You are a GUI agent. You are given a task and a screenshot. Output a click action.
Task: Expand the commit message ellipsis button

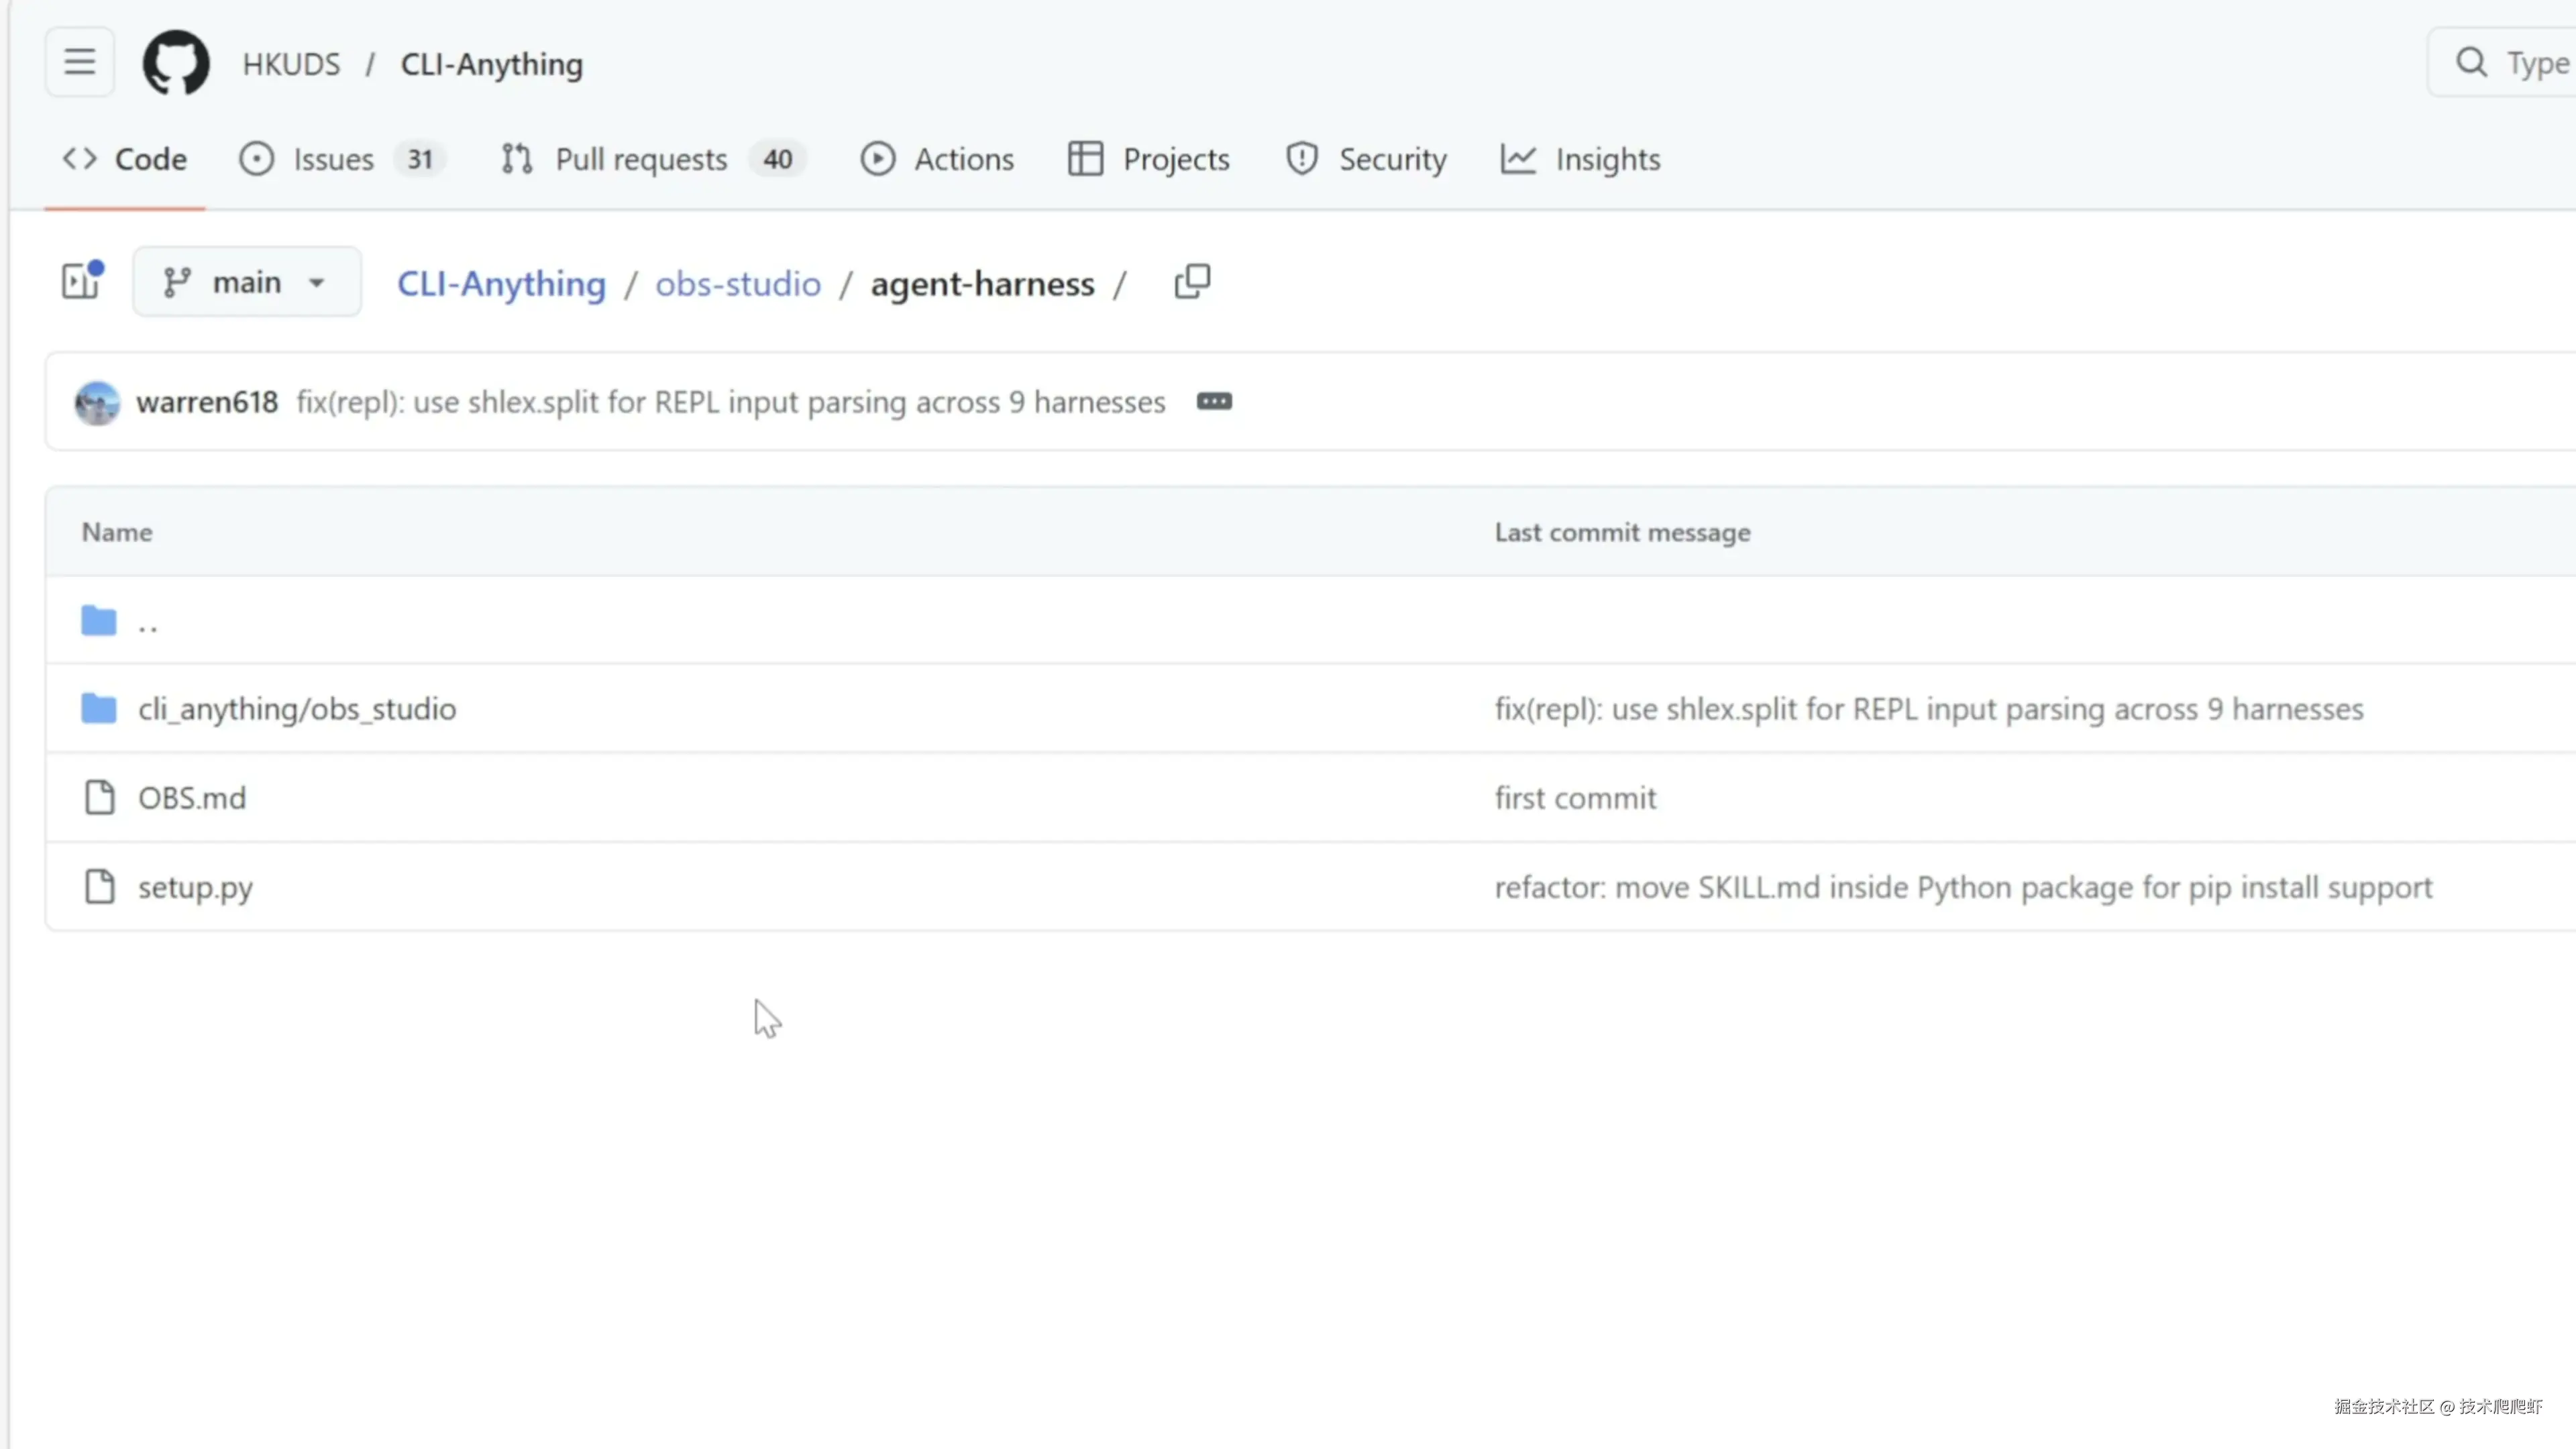pyautogui.click(x=1214, y=402)
